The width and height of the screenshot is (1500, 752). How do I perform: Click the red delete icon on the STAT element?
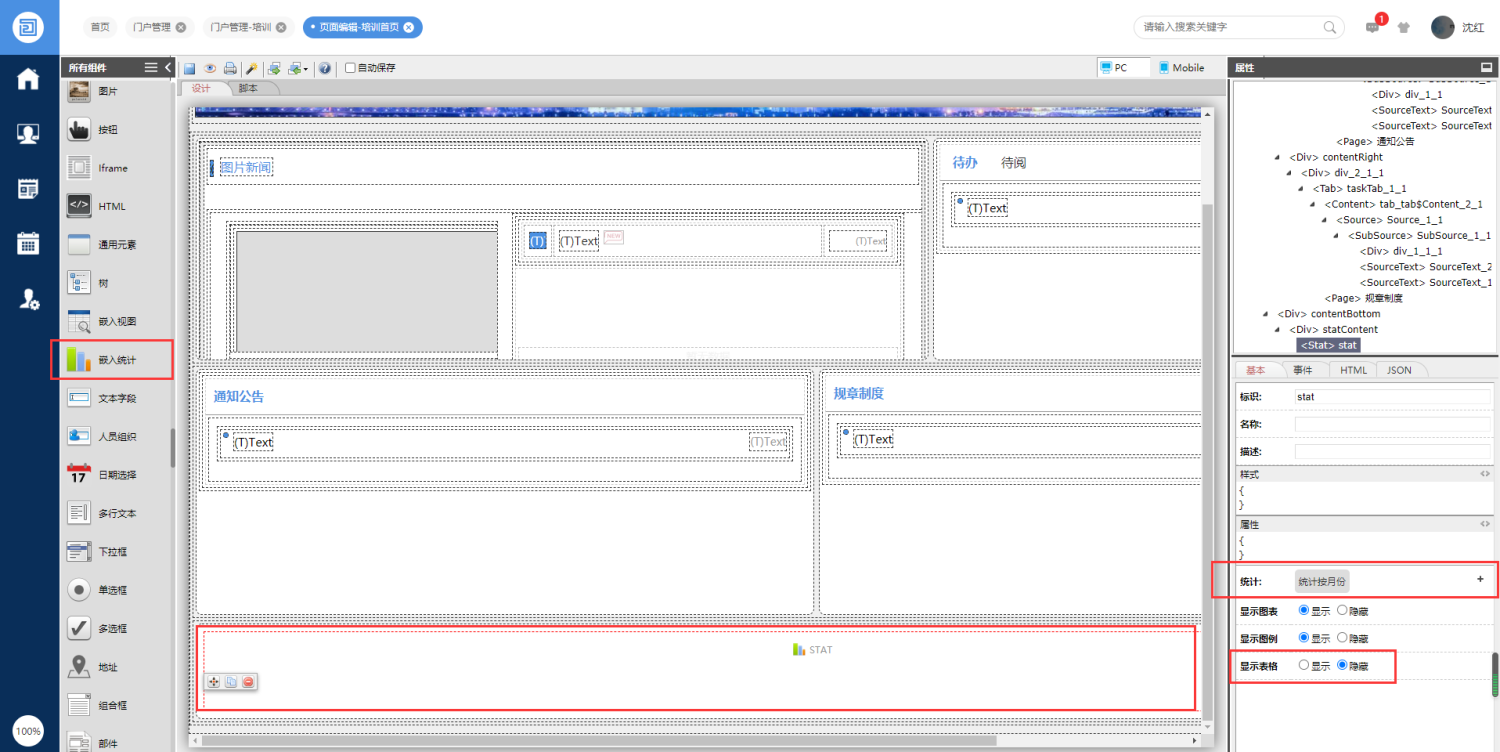pyautogui.click(x=248, y=682)
